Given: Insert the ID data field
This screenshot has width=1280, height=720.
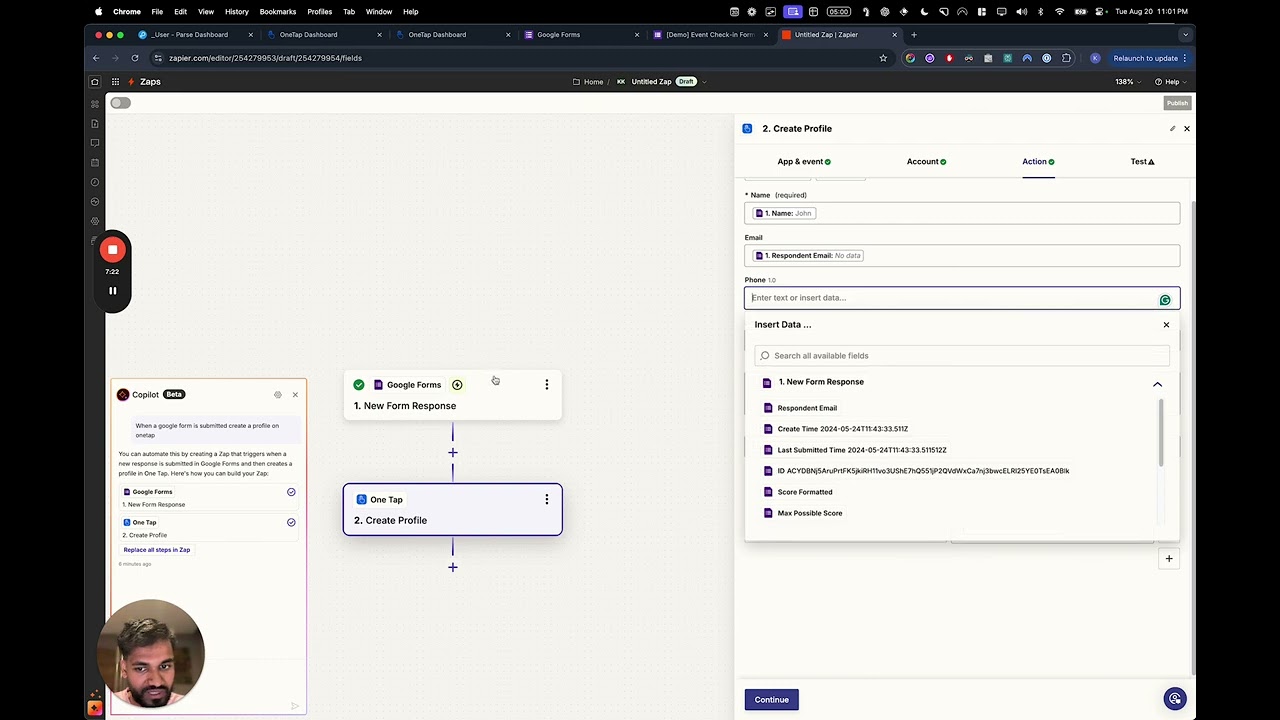Looking at the screenshot, I should pos(923,471).
